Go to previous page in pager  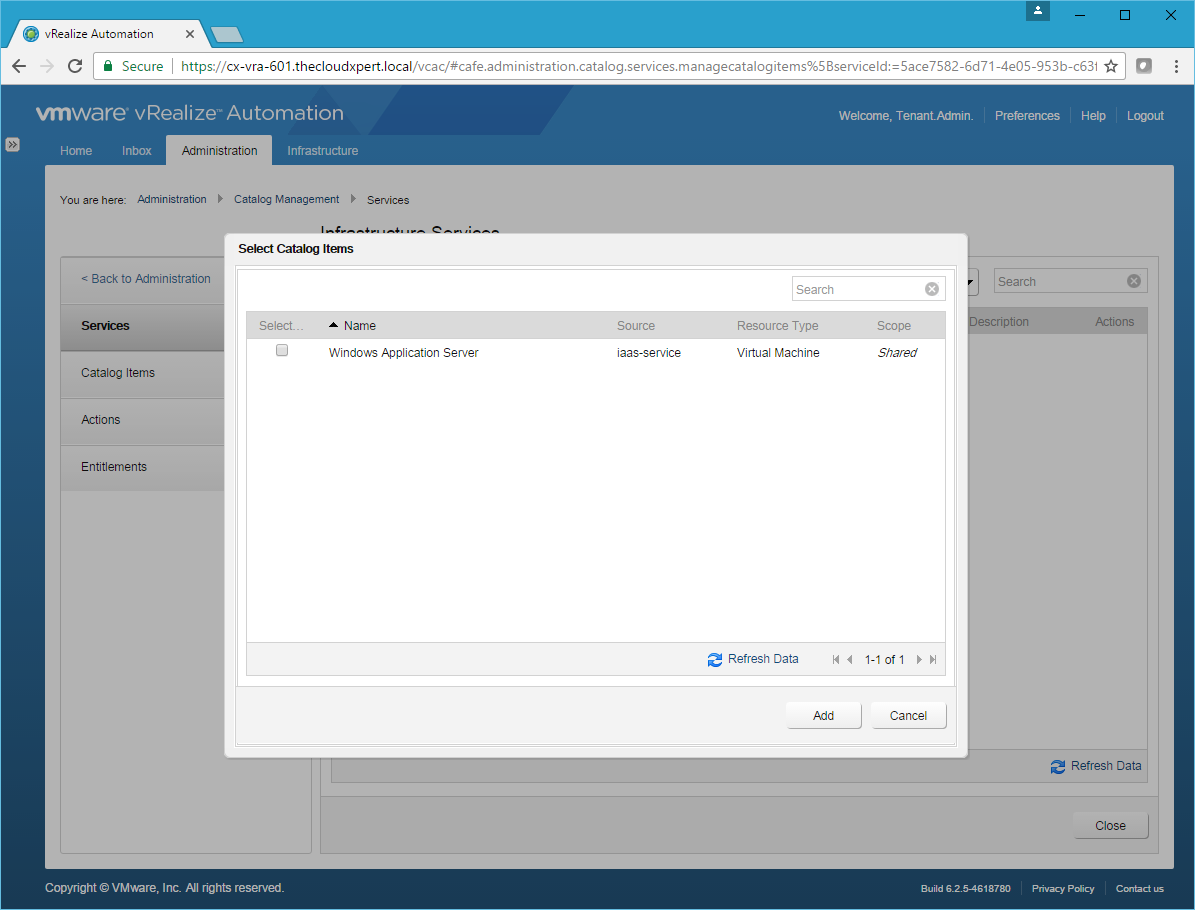(x=850, y=660)
